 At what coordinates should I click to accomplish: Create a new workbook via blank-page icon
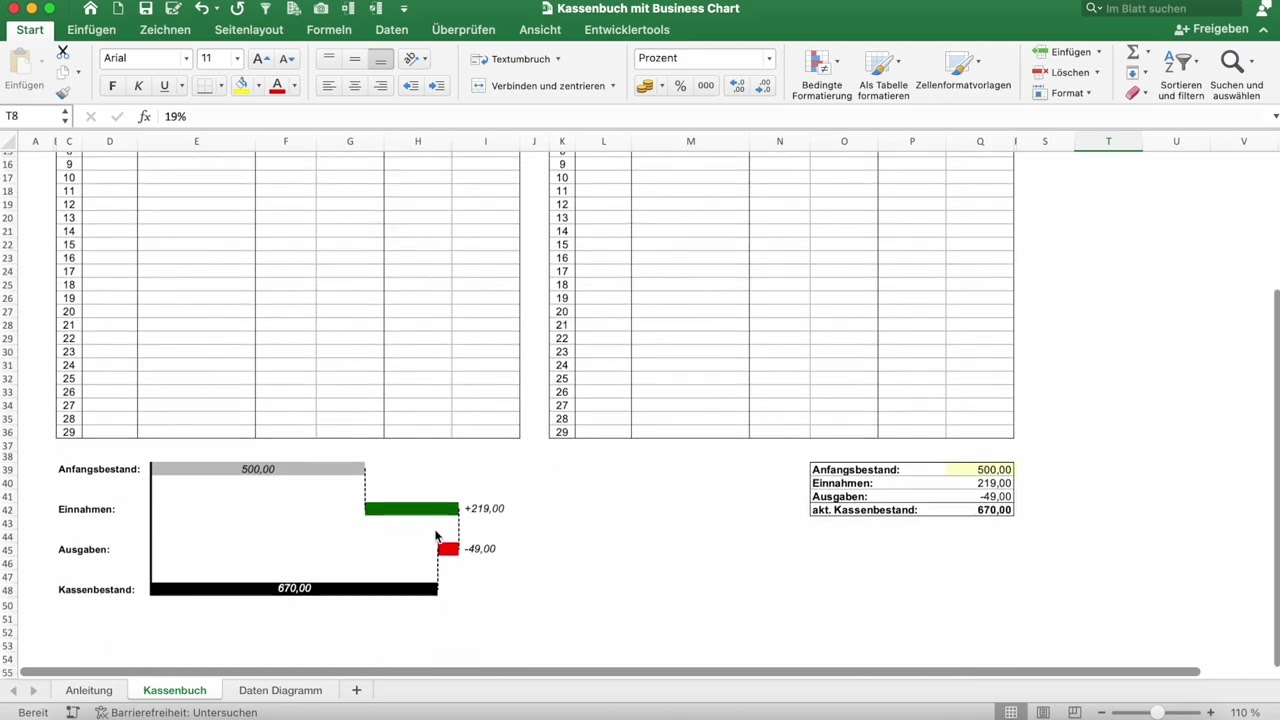pos(119,8)
